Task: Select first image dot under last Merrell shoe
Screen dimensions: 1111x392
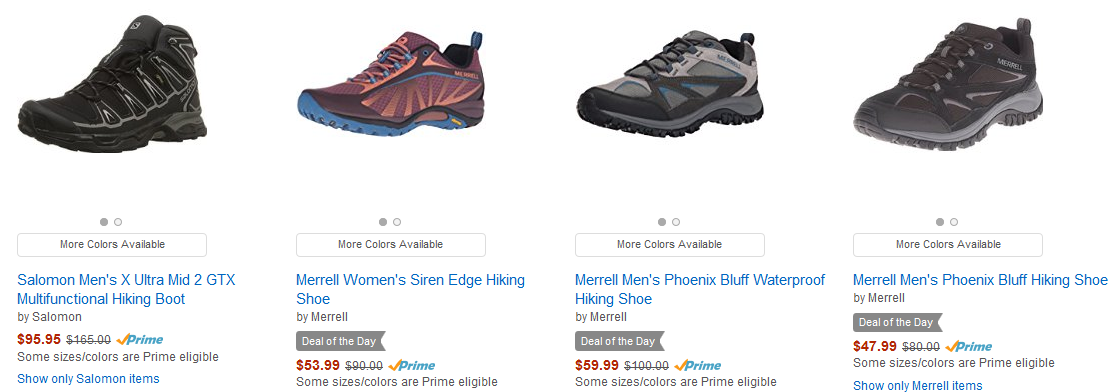Action: click(x=940, y=222)
